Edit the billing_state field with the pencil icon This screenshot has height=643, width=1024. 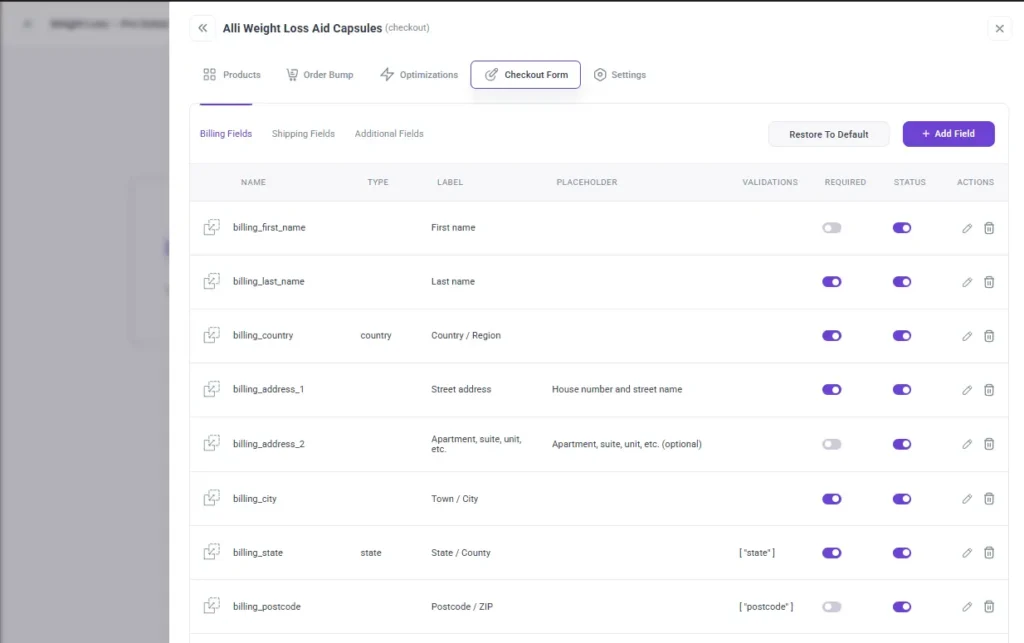(967, 552)
